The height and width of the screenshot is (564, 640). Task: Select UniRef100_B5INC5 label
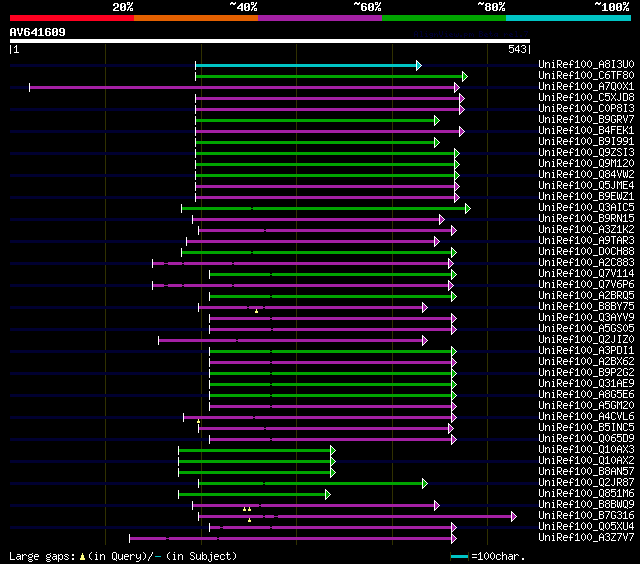point(586,428)
